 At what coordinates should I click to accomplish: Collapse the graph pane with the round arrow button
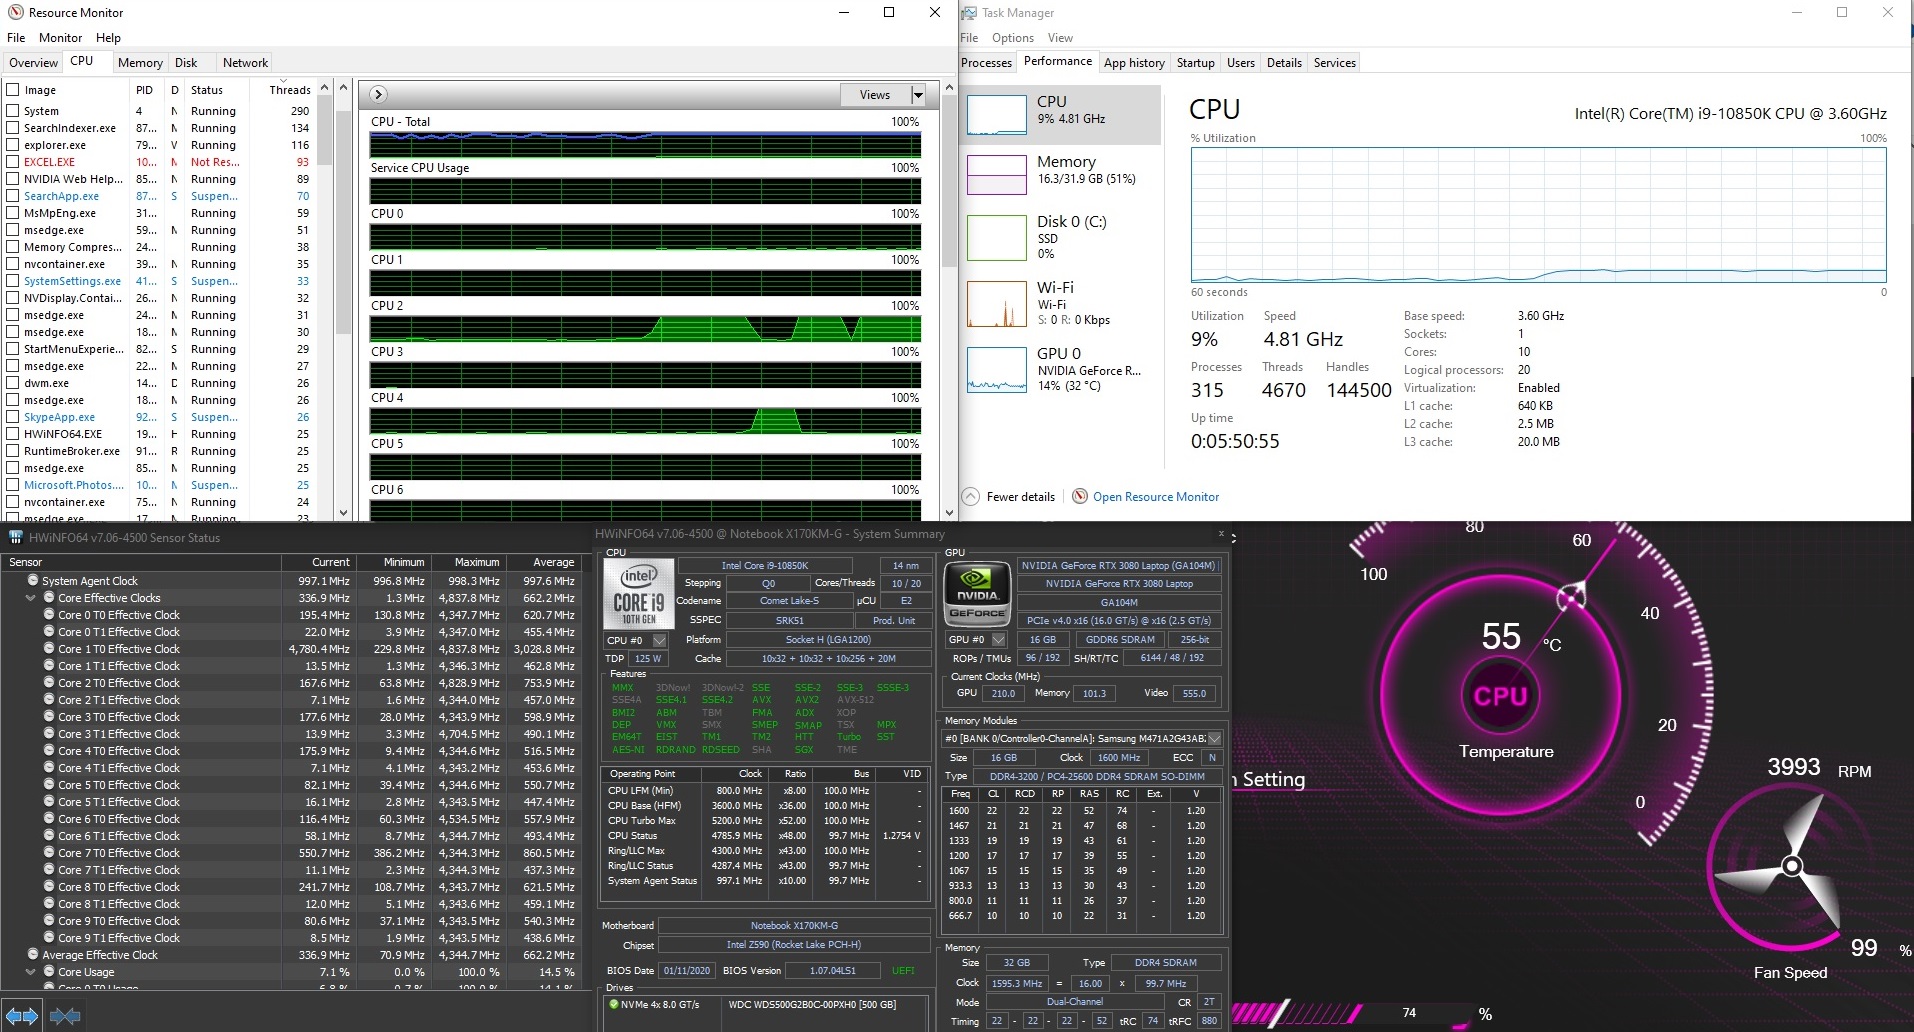pos(378,94)
